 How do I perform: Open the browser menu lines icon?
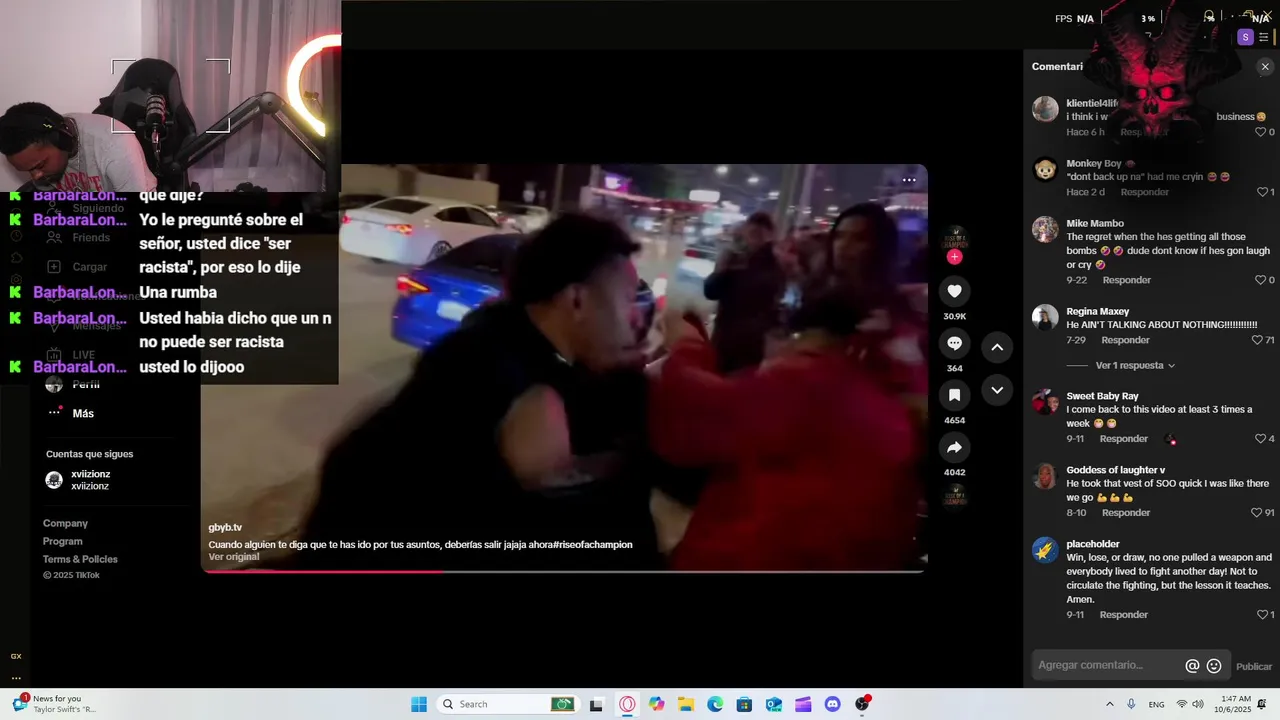(x=1264, y=37)
